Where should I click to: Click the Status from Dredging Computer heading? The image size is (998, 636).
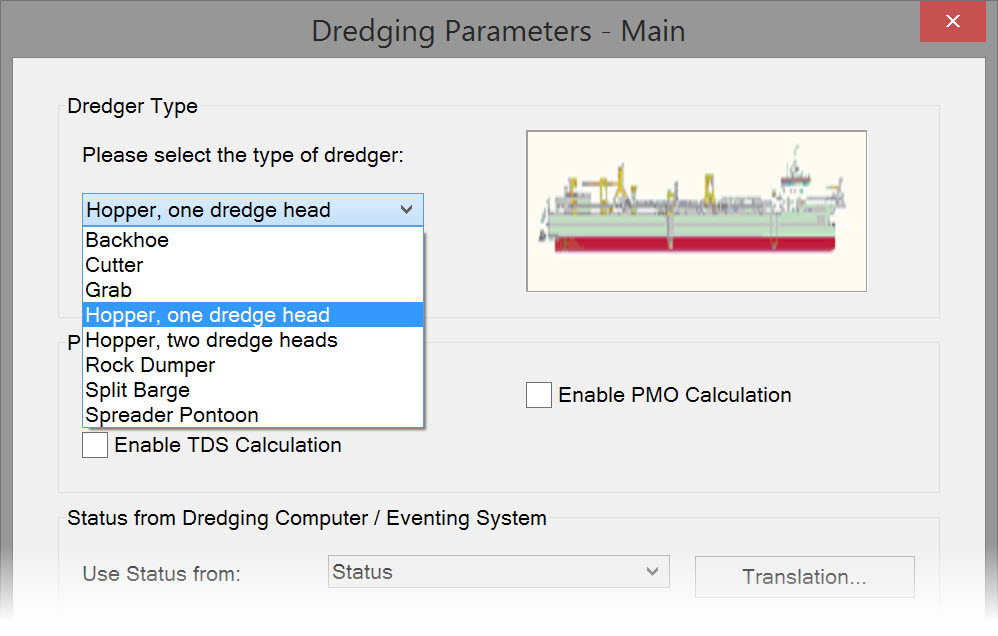point(306,518)
